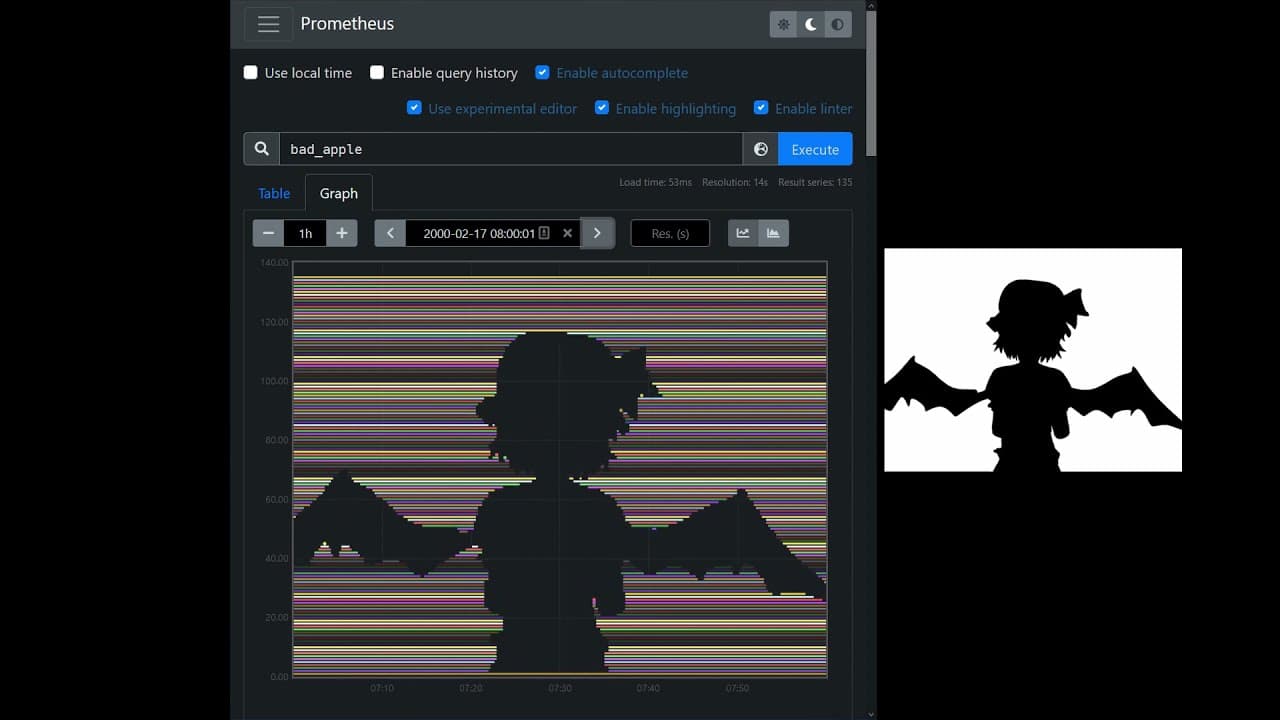Clear the end time with X icon
1280x720 pixels.
pyautogui.click(x=567, y=233)
